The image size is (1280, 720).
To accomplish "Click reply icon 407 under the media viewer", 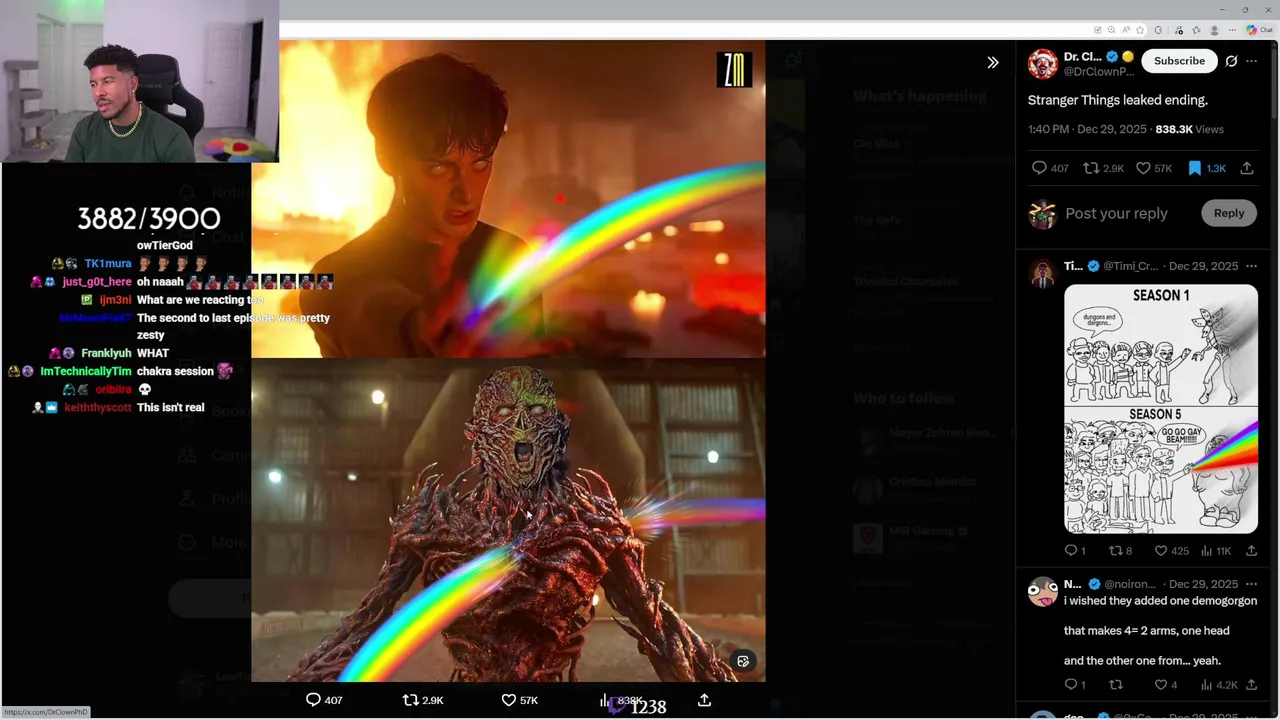I will (x=323, y=700).
